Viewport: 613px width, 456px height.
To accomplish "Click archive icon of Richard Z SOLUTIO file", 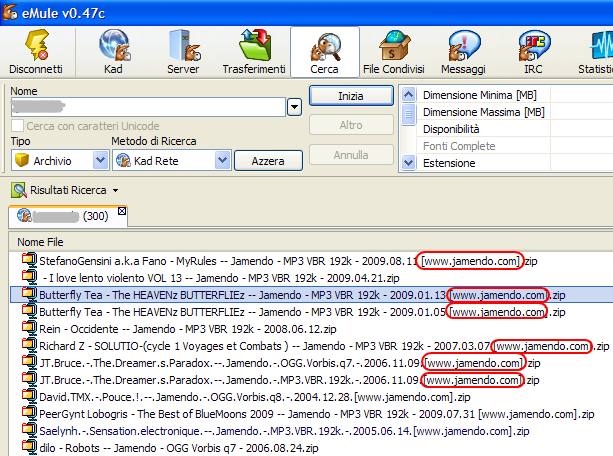I will [x=29, y=345].
